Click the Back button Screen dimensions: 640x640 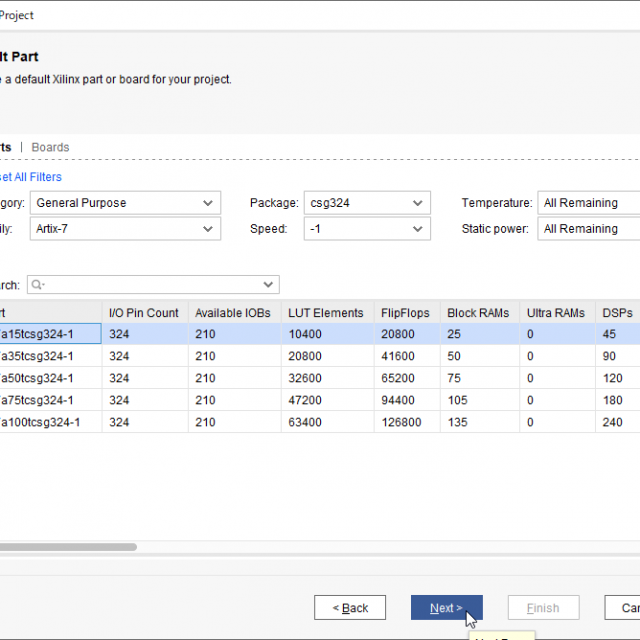(x=349, y=608)
